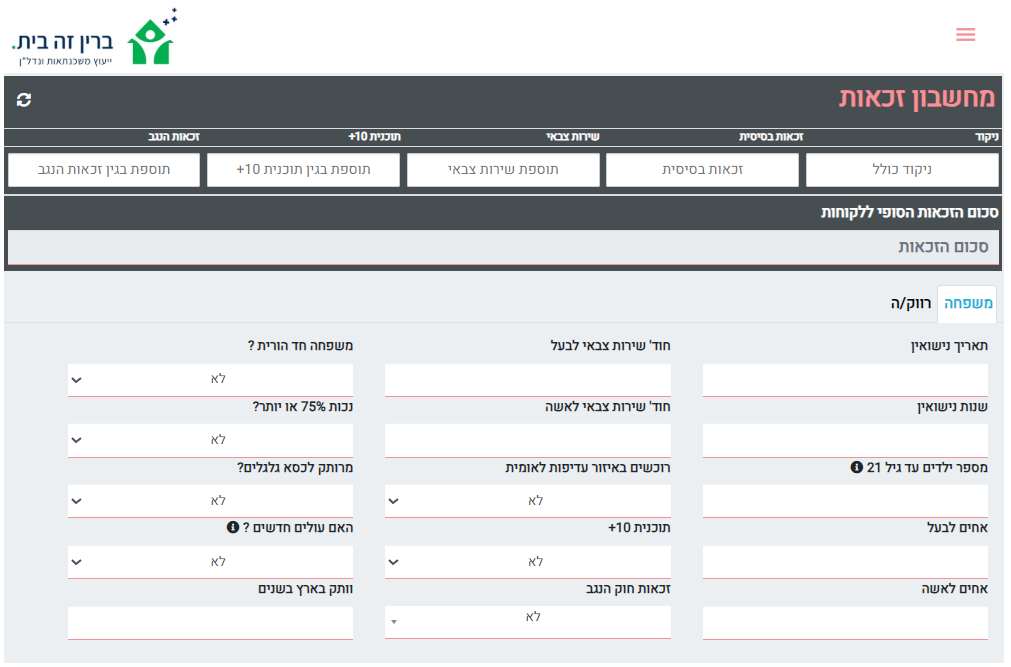Open the מרותק לכסא גלגלים dropdown
The image size is (1011, 667).
(x=210, y=501)
